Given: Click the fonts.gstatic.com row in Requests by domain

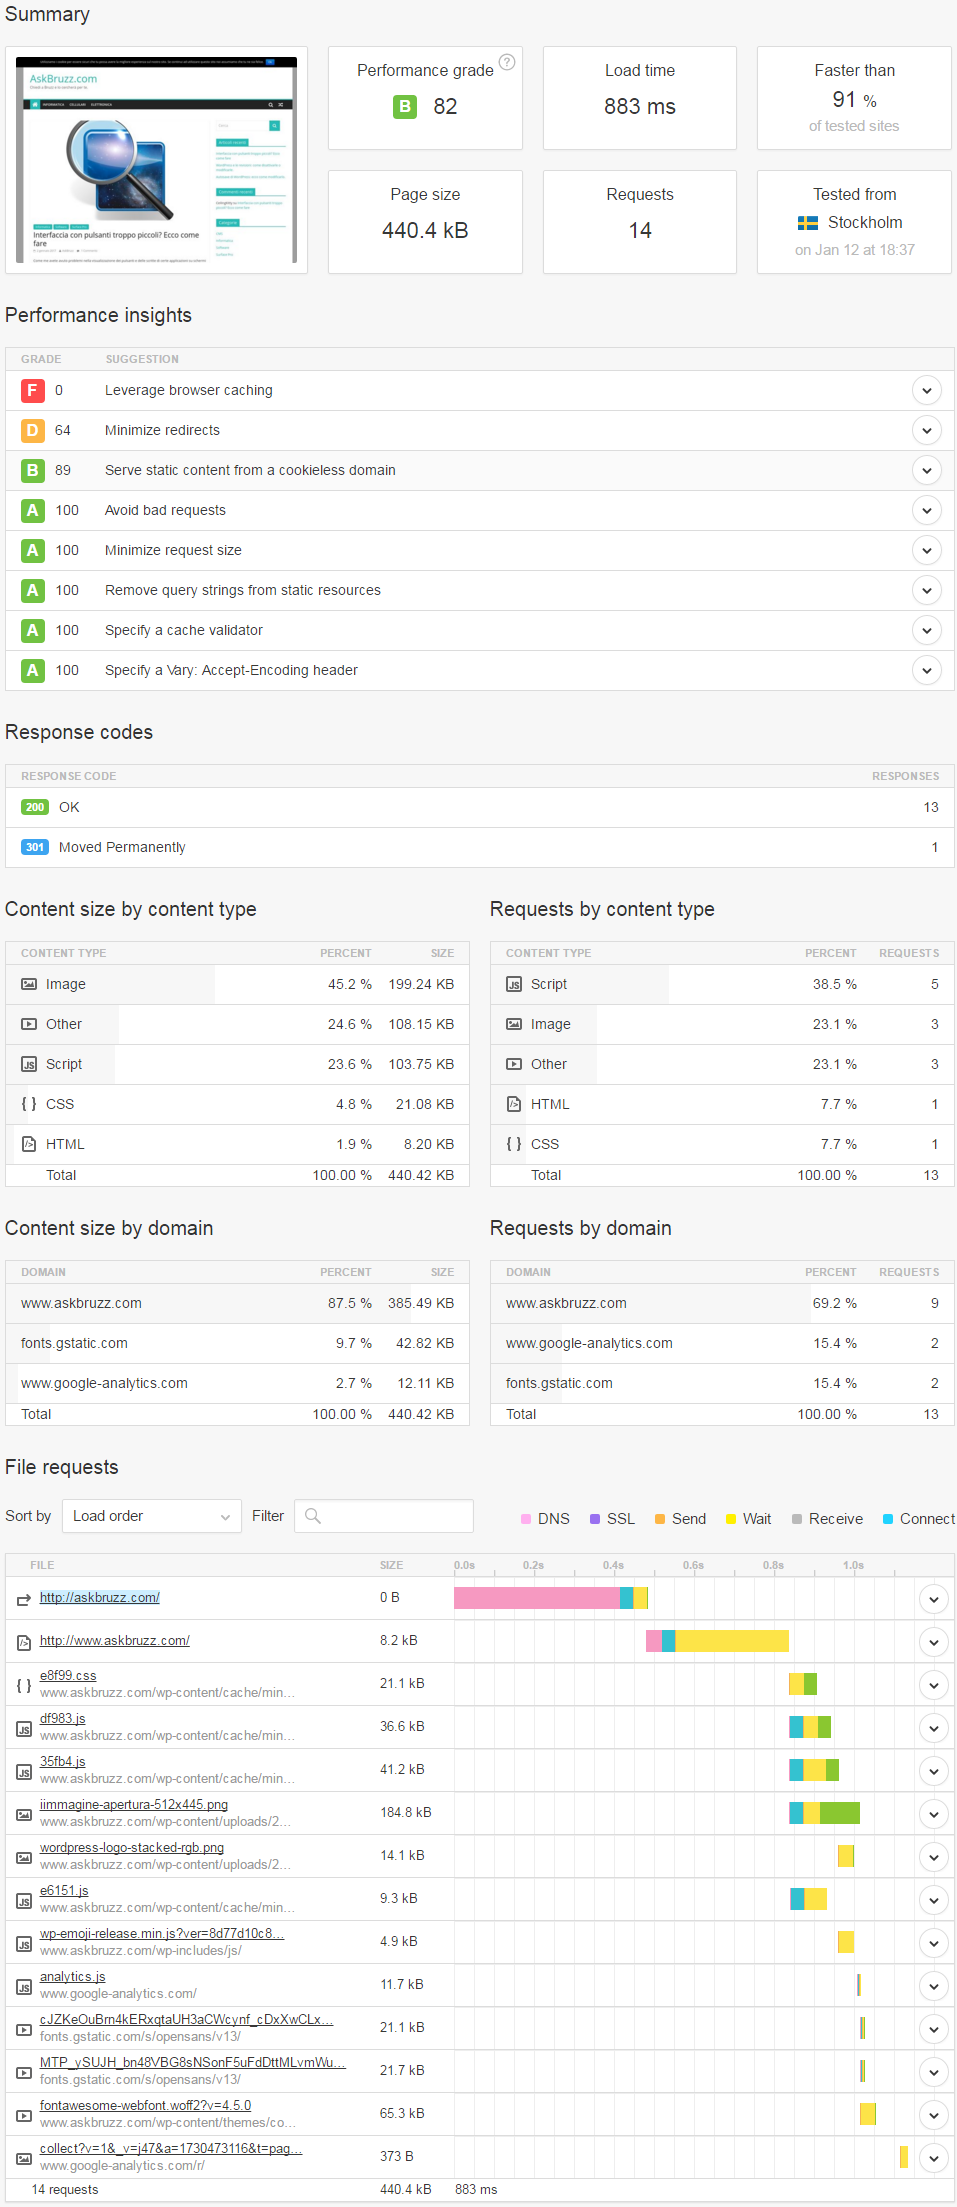Looking at the screenshot, I should pos(722,1383).
